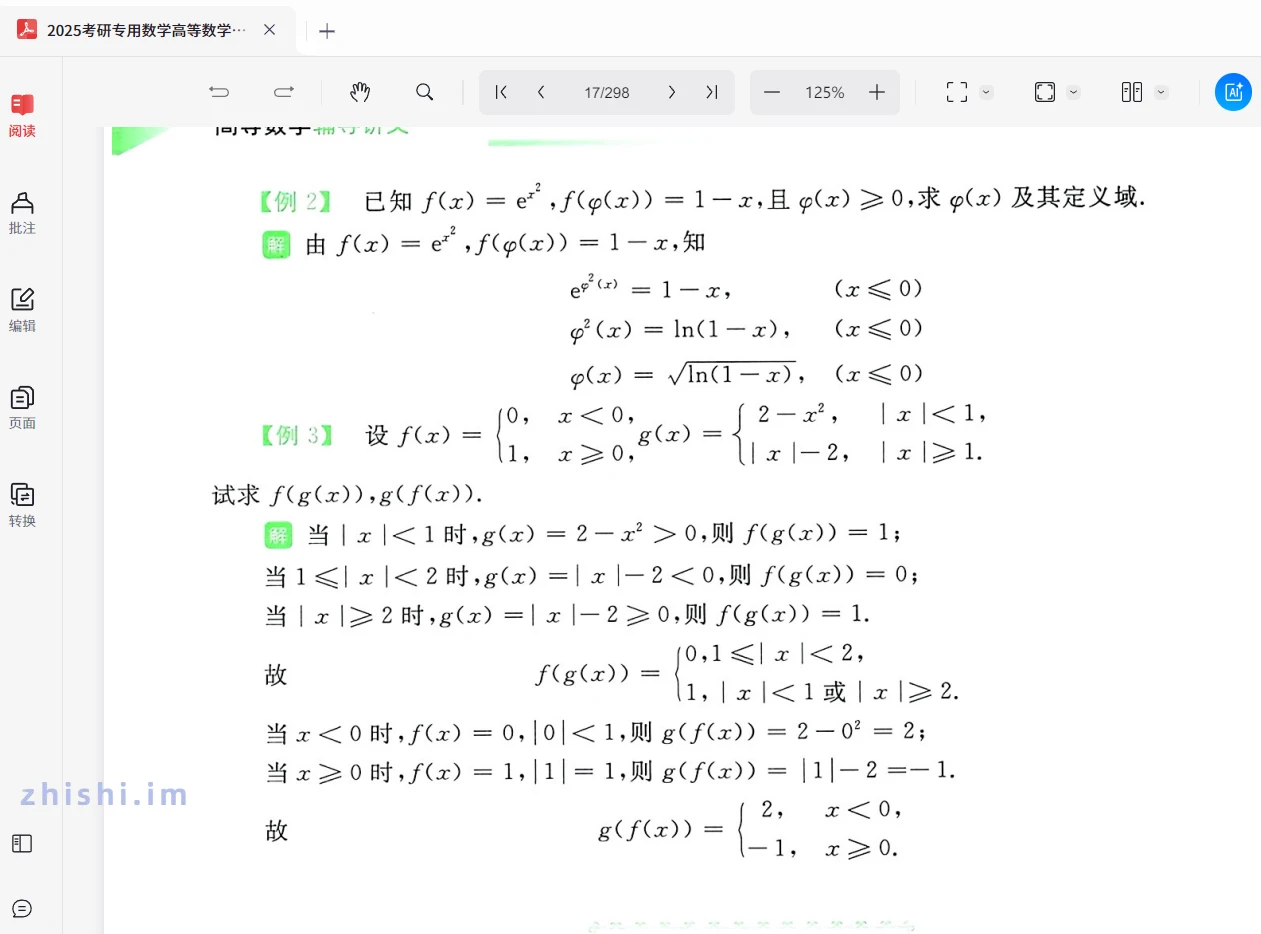Jump to the last page
Viewport: 1261px width, 934px height.
click(x=712, y=92)
